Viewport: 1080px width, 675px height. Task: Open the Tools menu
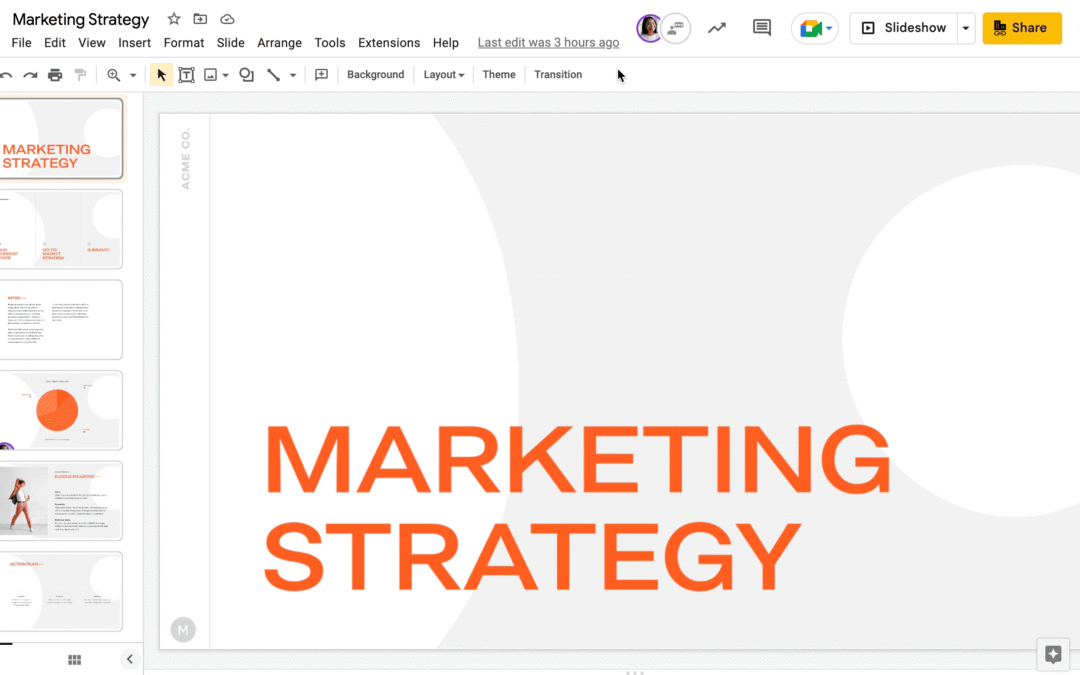click(x=330, y=43)
